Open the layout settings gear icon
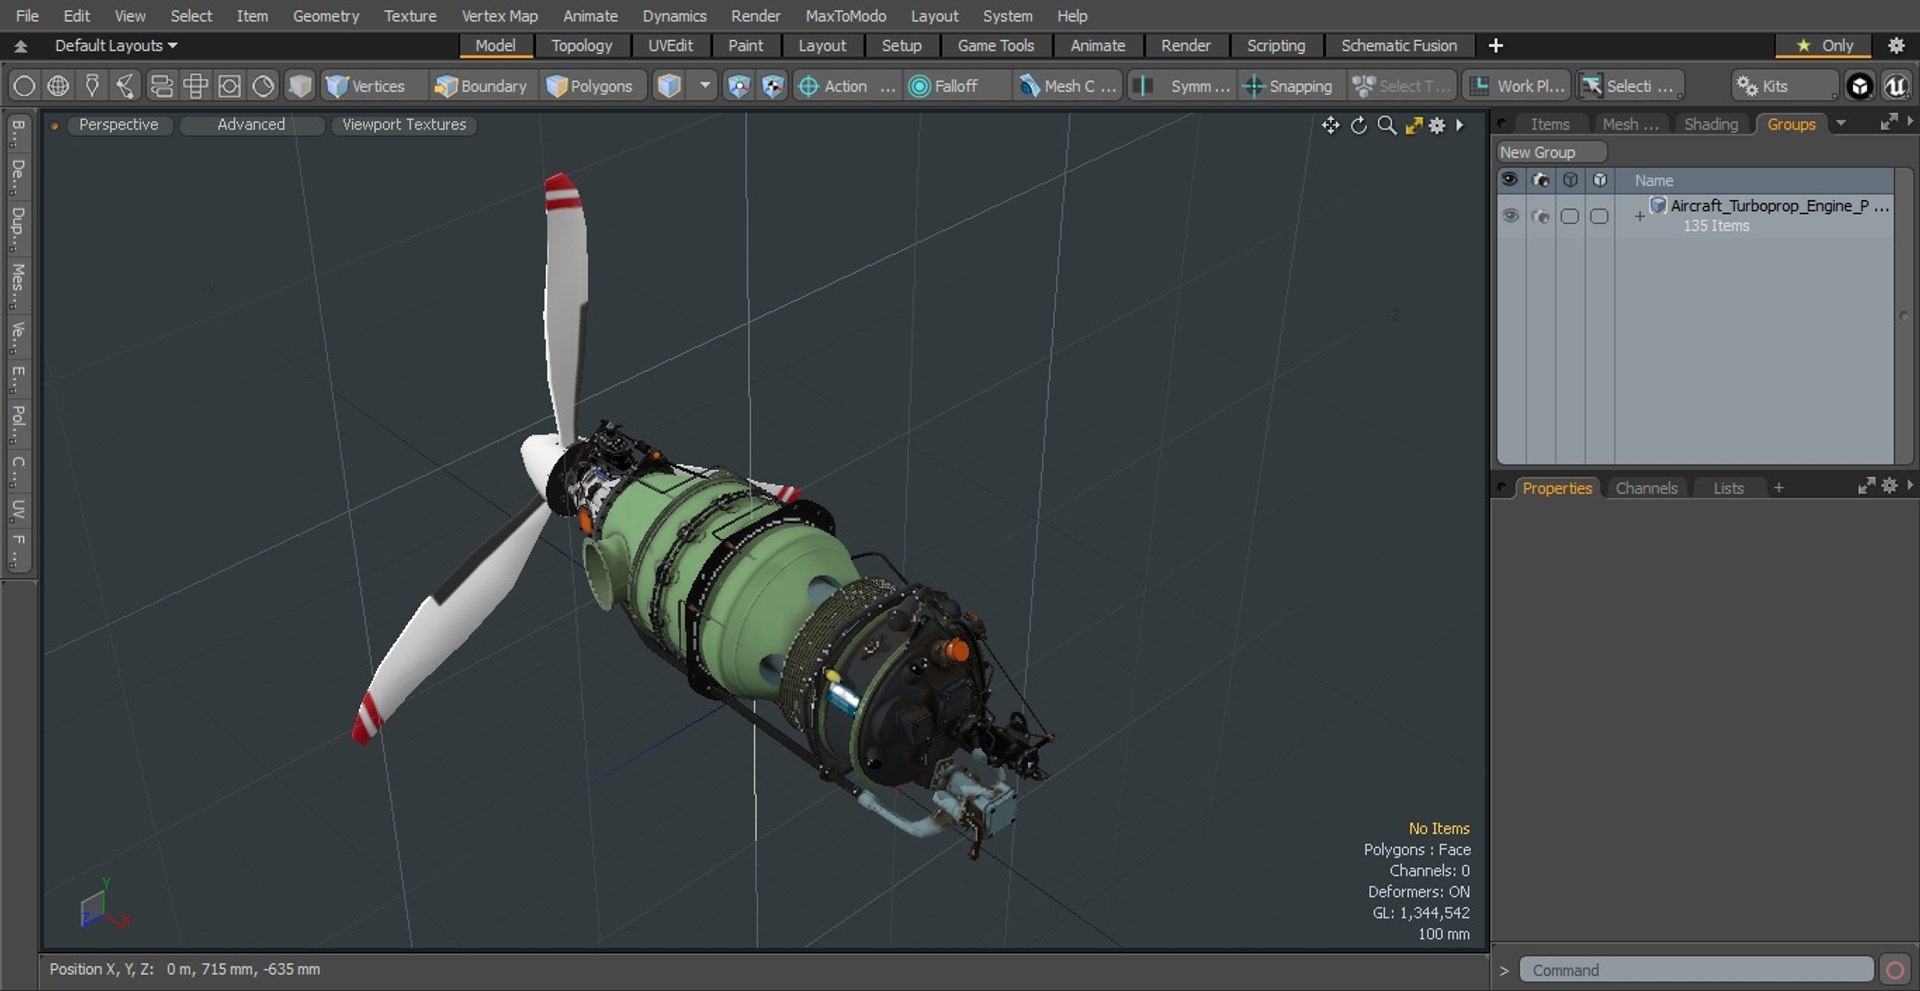Viewport: 1920px width, 991px height. point(1895,45)
